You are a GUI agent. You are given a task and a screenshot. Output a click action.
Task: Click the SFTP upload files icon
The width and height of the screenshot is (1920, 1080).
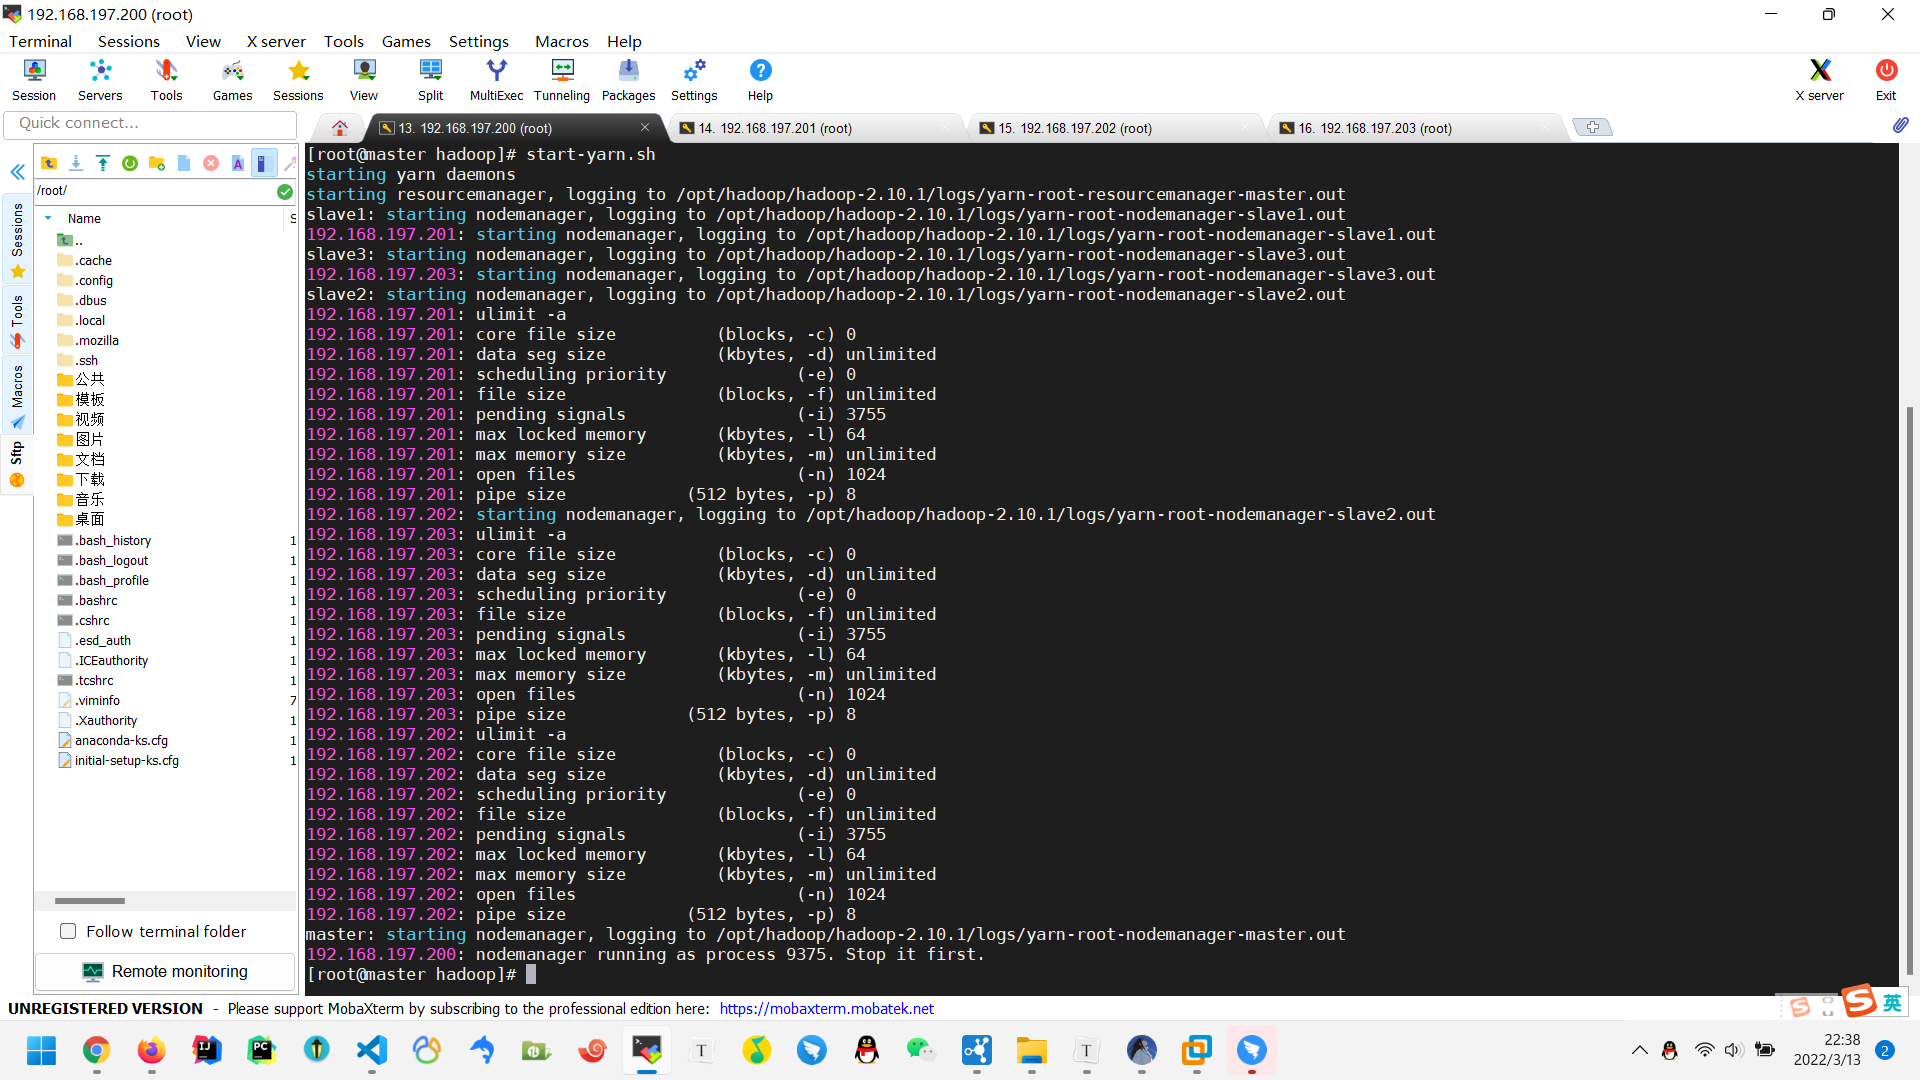point(102,163)
